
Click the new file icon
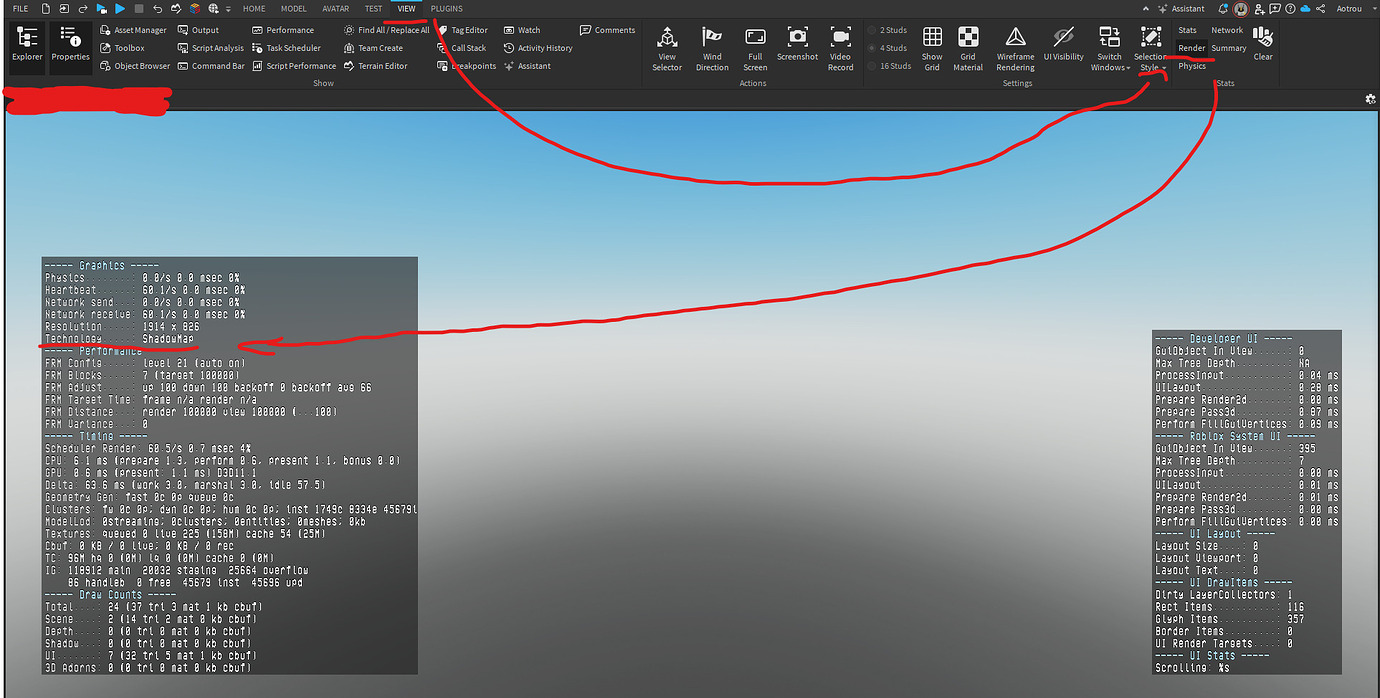[x=46, y=8]
